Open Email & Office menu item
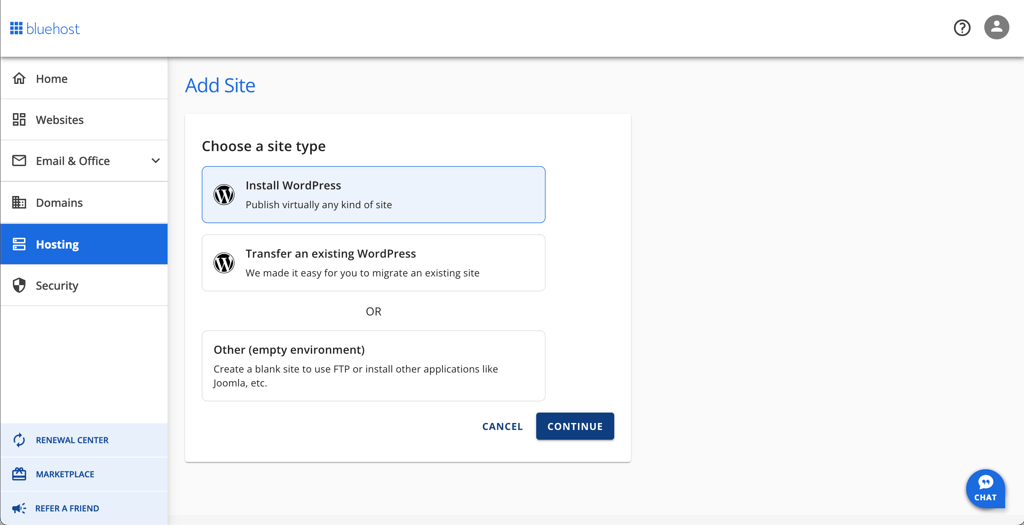1024x525 pixels. pos(84,161)
